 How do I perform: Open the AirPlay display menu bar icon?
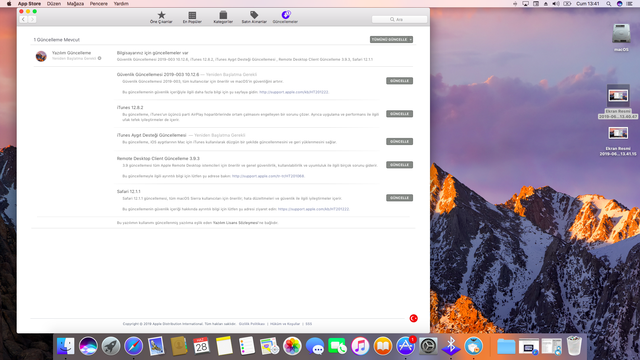tap(526, 4)
